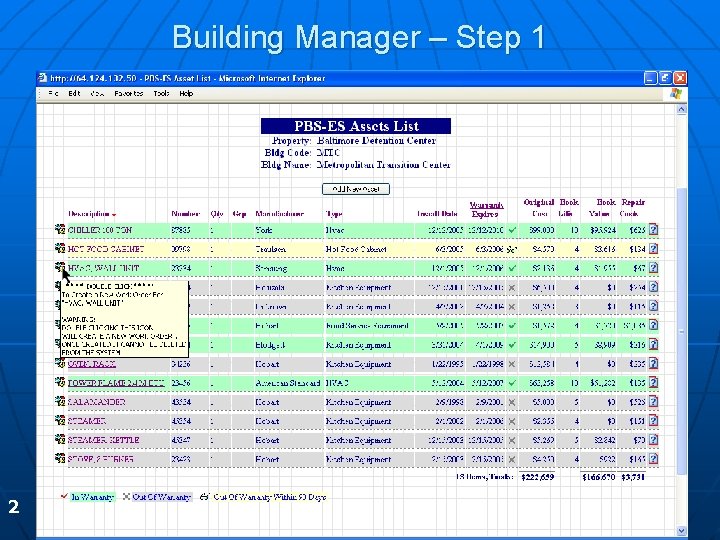Sort by the Book Value column header

[x=602, y=208]
